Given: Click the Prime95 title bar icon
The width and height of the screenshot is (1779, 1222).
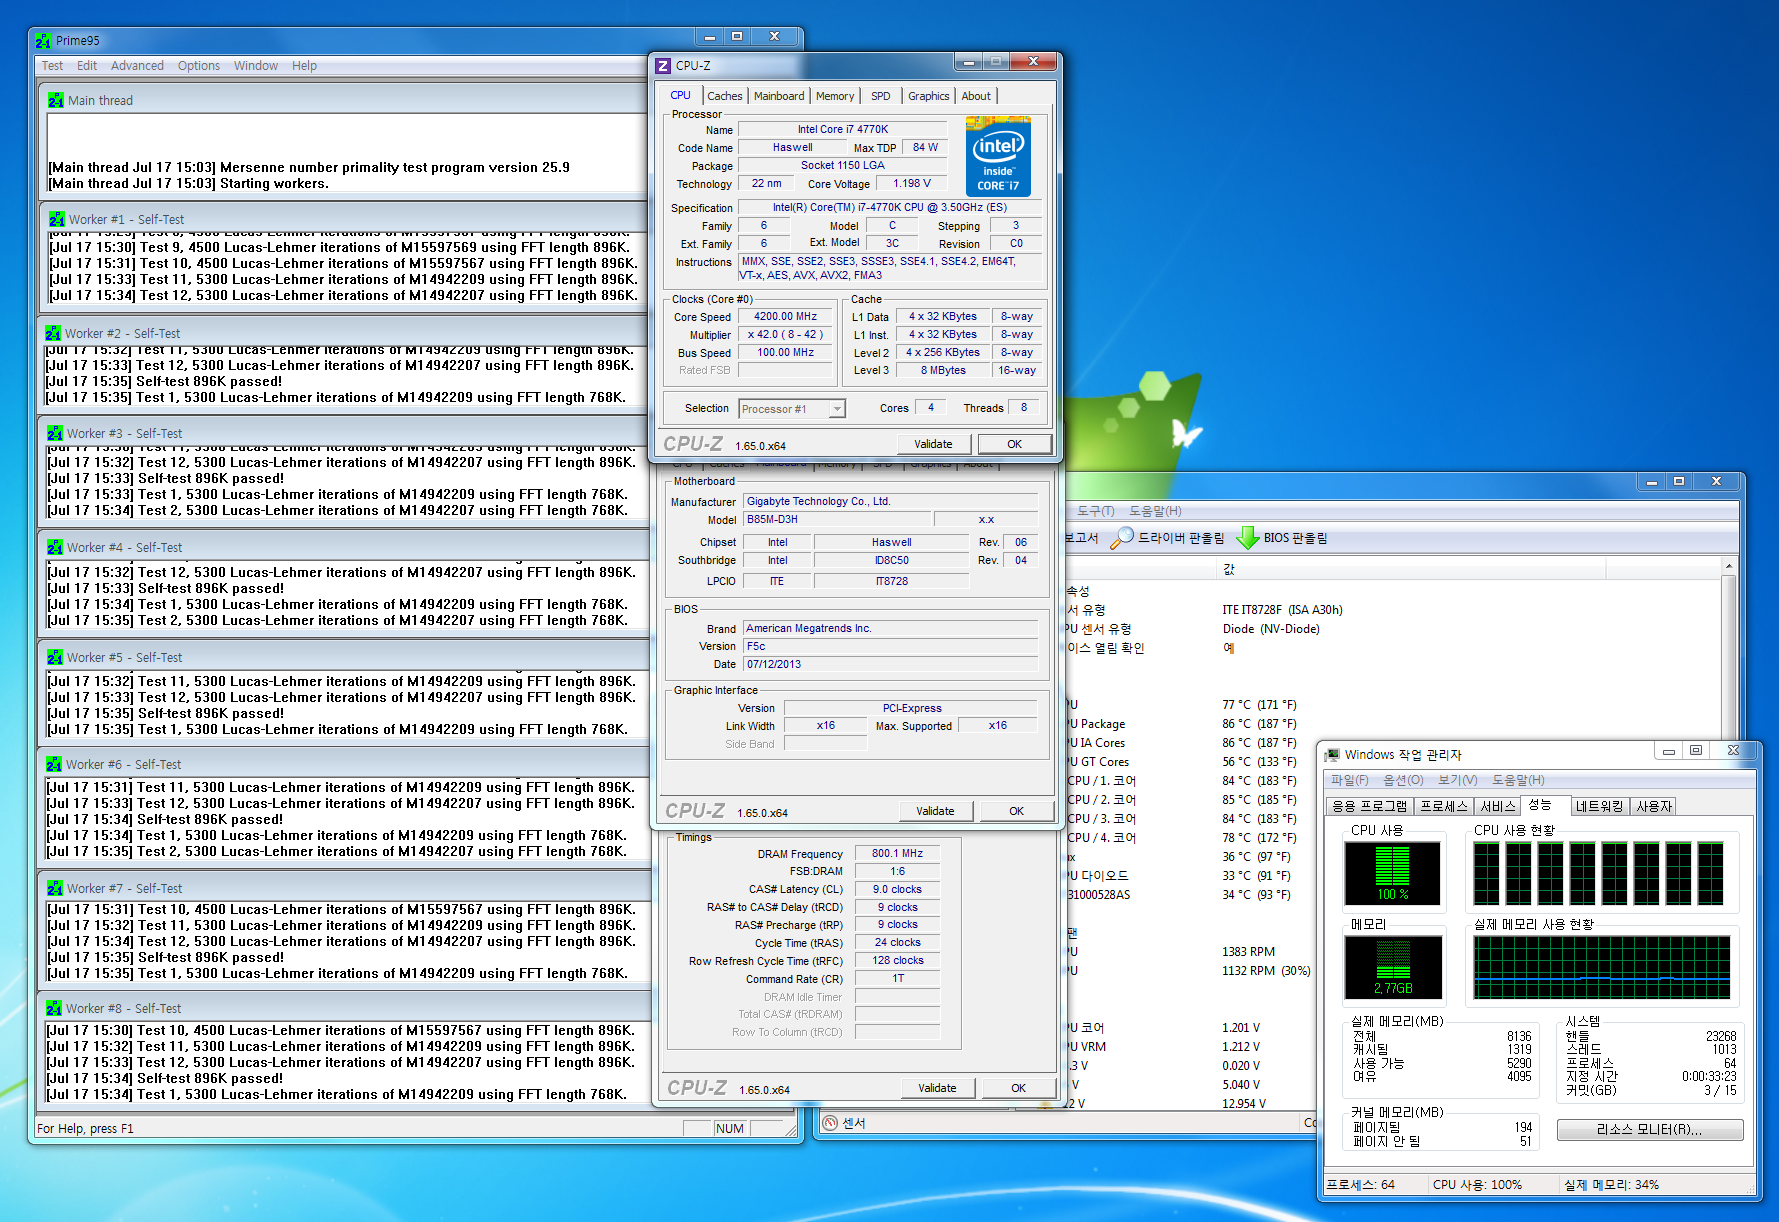Looking at the screenshot, I should pos(43,41).
